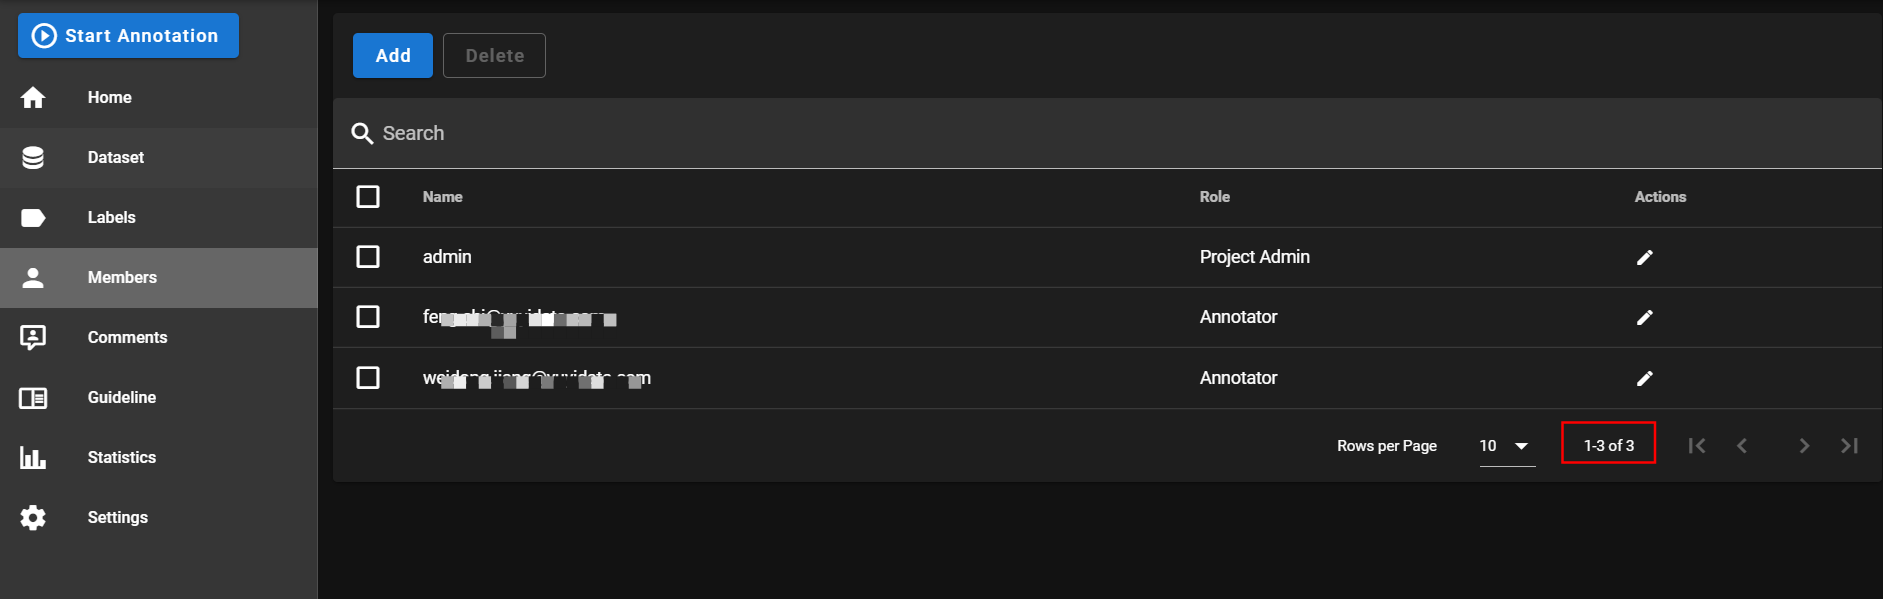
Task: Check the weidongjiang member row checkbox
Action: [368, 378]
